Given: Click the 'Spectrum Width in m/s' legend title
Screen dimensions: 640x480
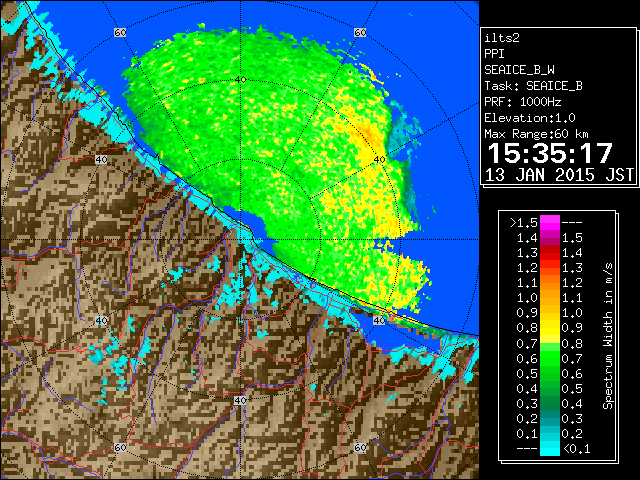Looking at the screenshot, I should pyautogui.click(x=607, y=336).
